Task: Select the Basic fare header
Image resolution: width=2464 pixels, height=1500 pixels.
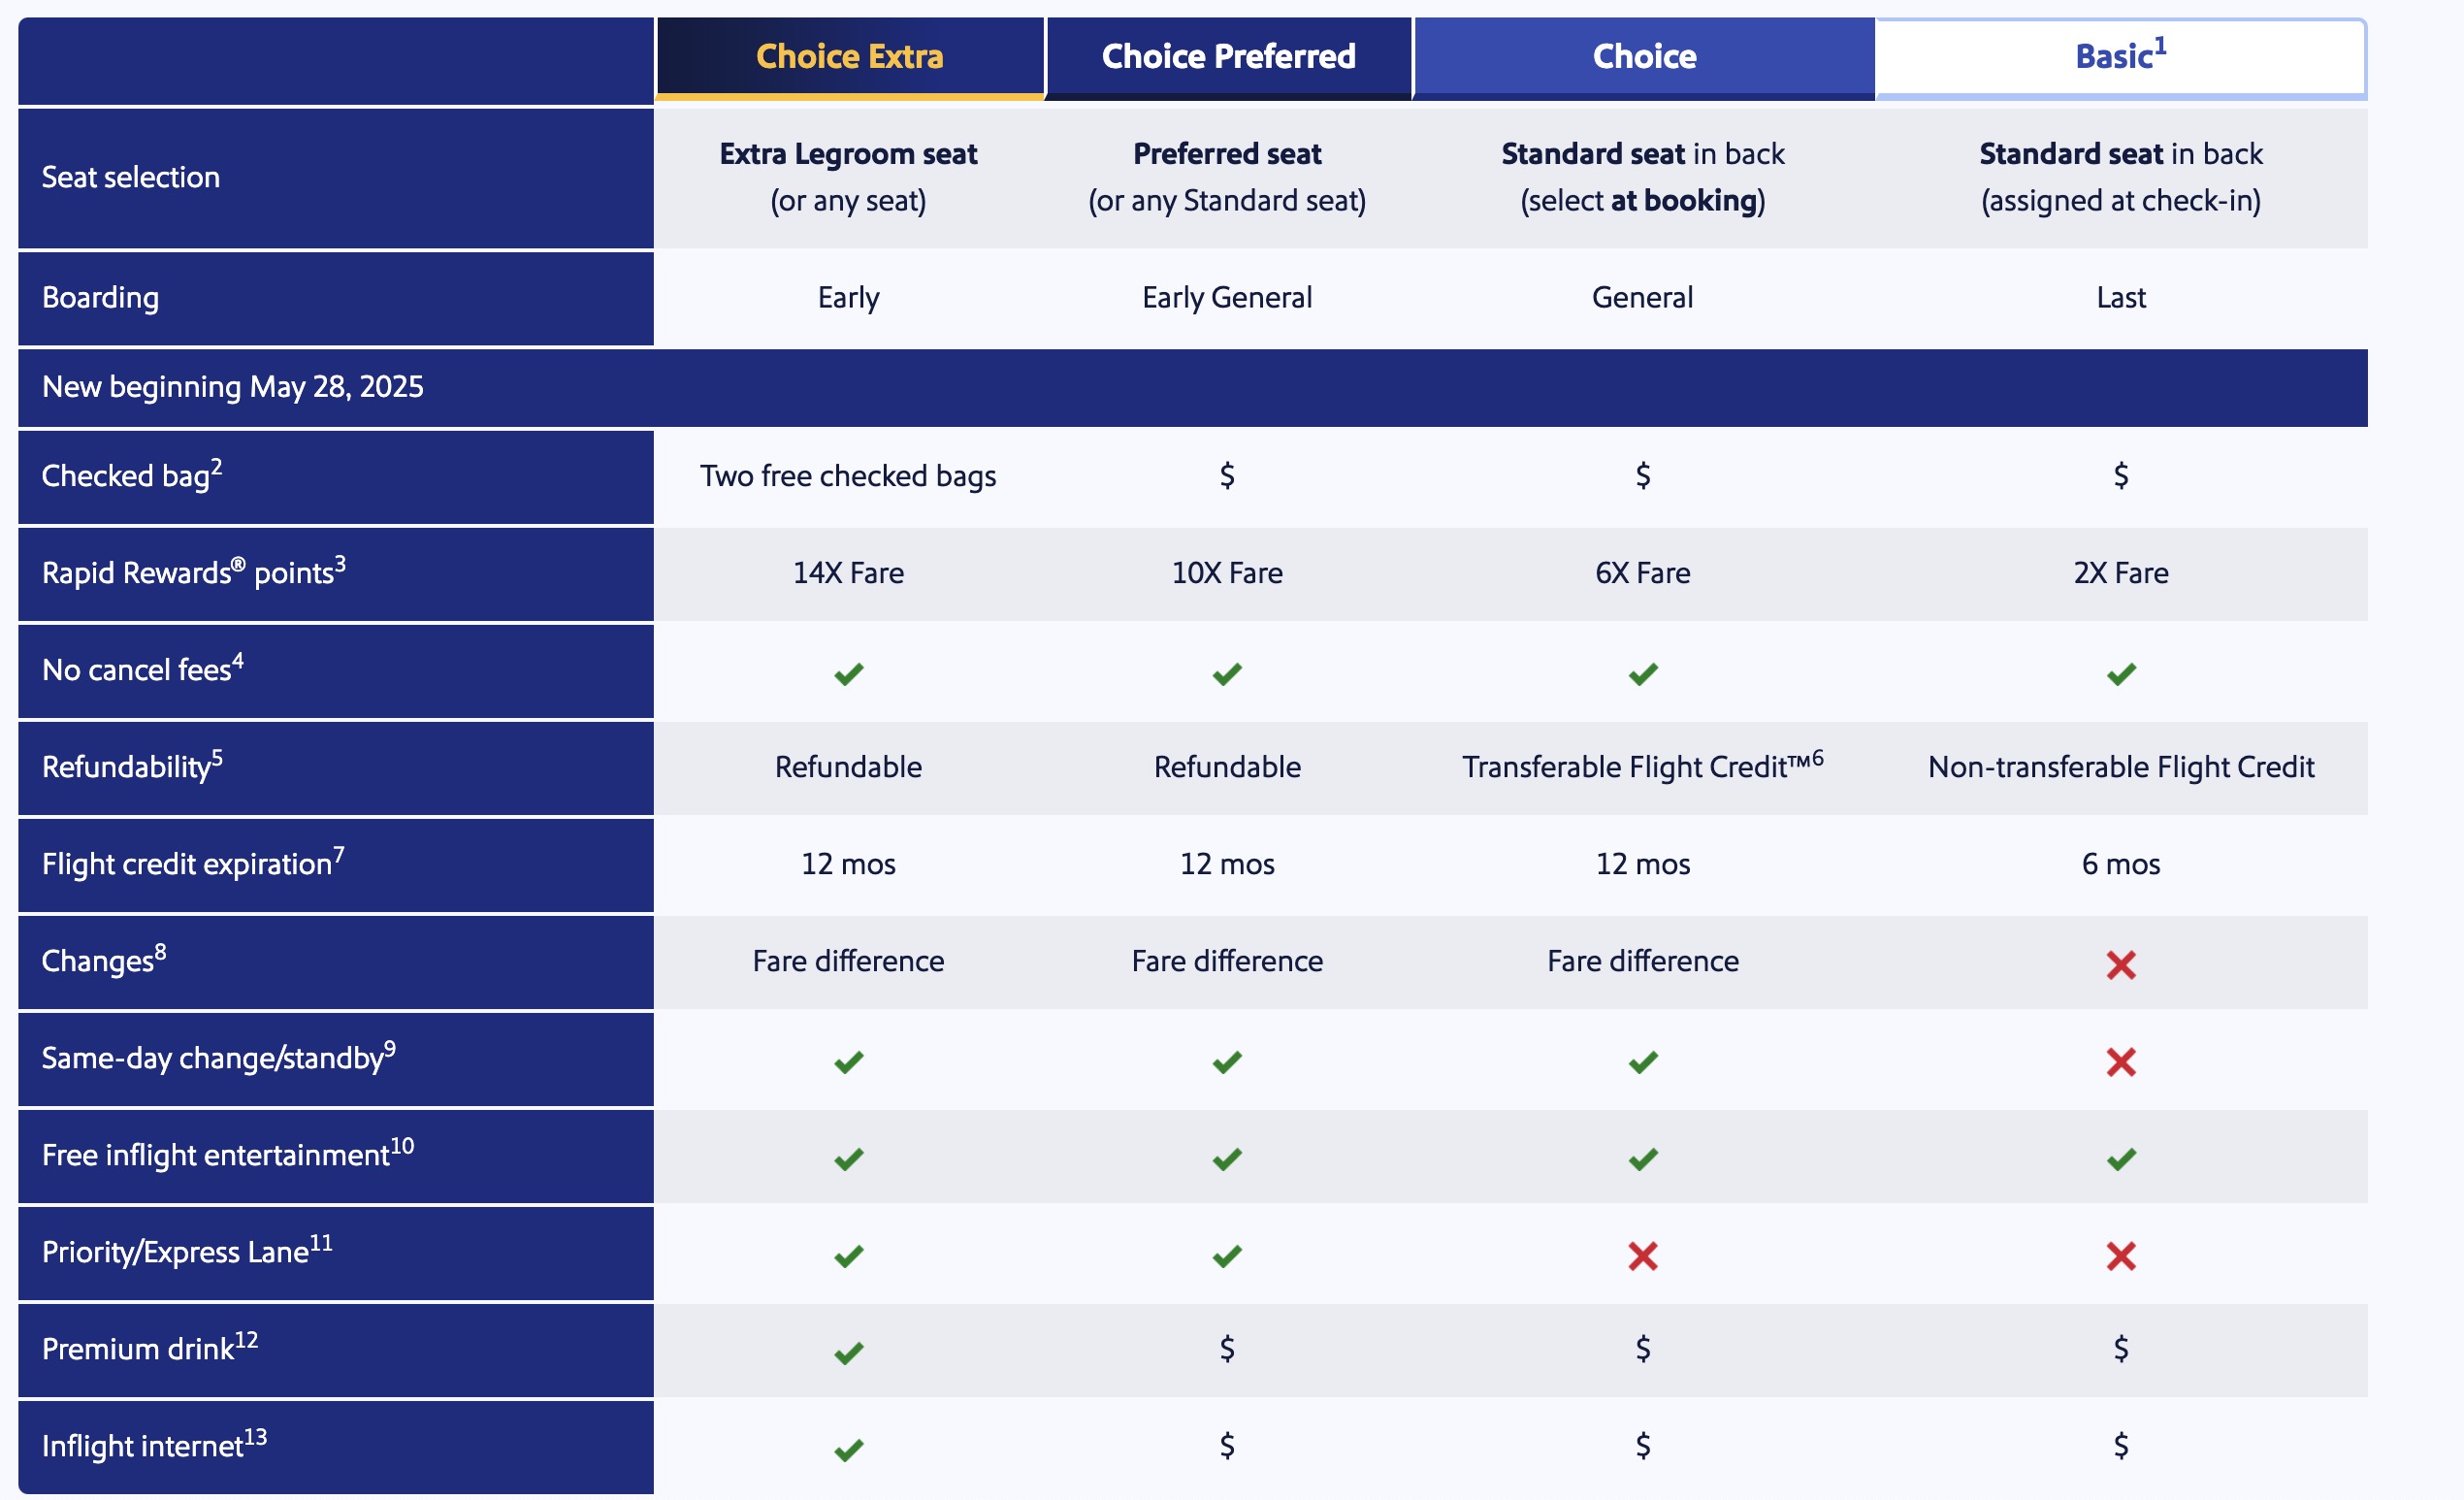Action: [2120, 58]
